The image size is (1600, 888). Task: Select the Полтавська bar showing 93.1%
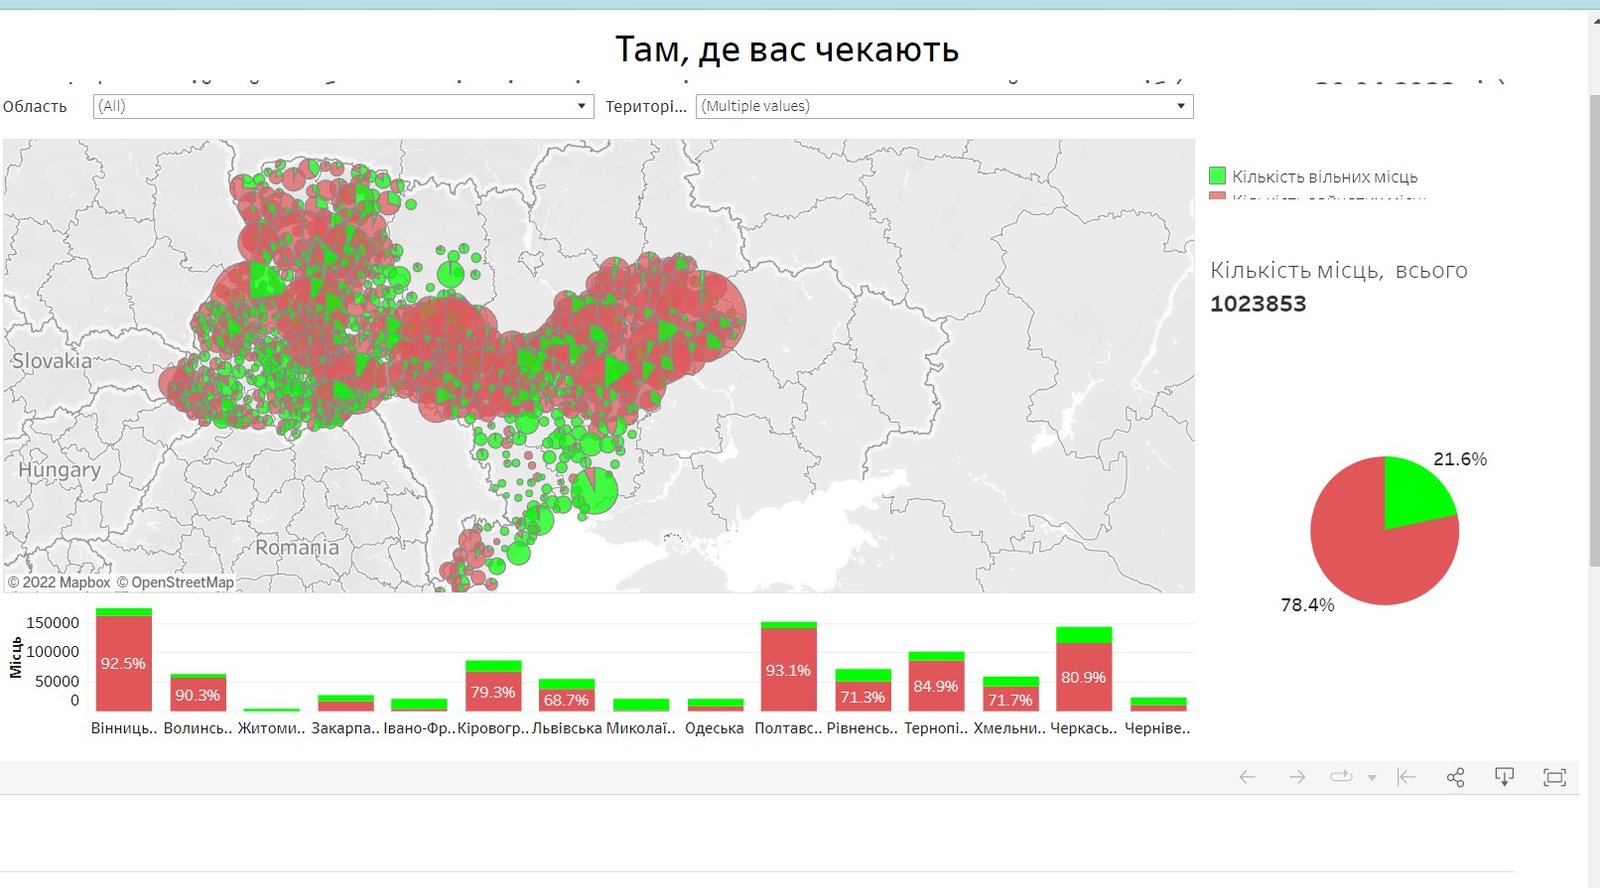[788, 669]
